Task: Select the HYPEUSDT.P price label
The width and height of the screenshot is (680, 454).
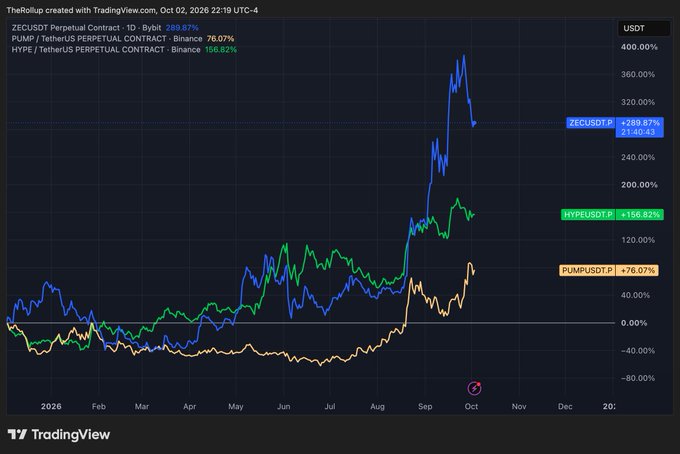Action: [x=588, y=215]
